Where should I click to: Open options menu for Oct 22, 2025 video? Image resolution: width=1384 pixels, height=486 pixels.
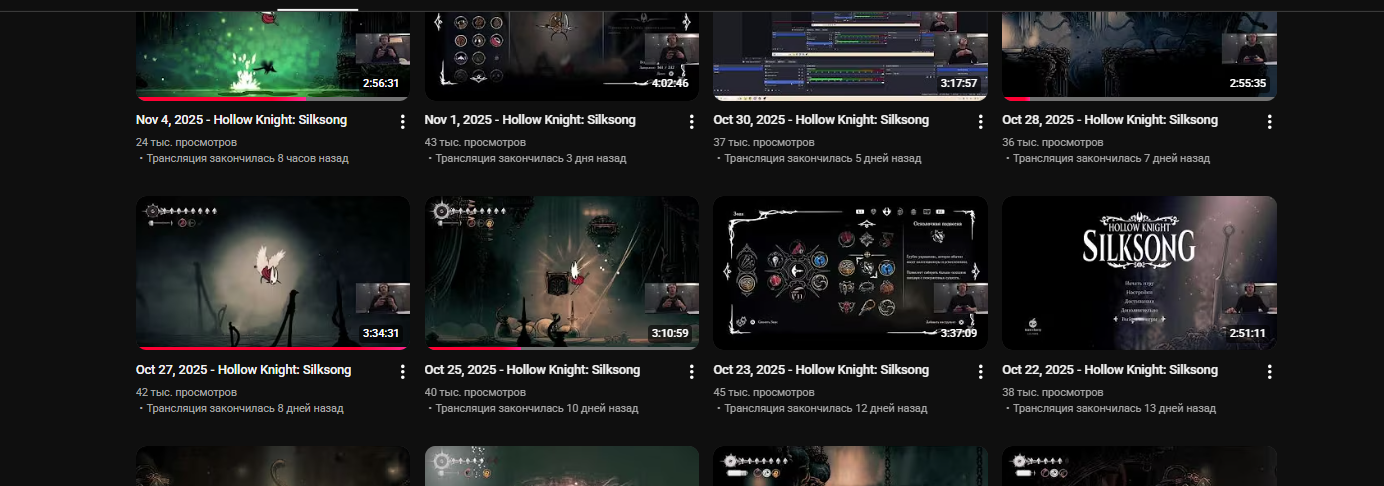[x=1269, y=372]
